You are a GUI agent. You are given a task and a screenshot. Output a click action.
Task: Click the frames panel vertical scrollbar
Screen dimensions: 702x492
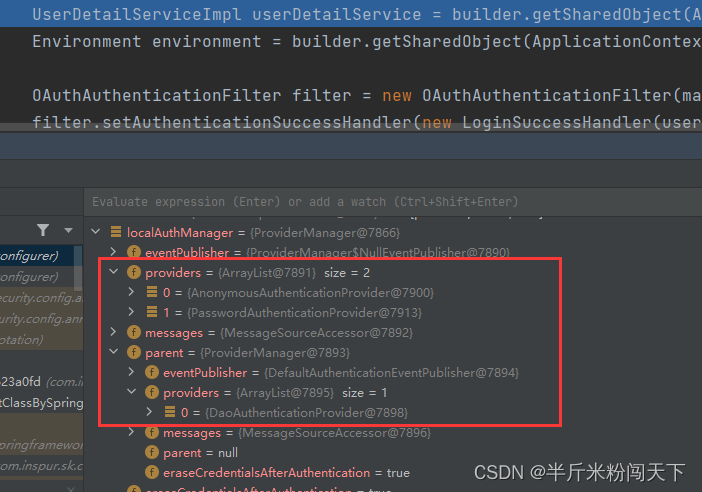(78, 269)
